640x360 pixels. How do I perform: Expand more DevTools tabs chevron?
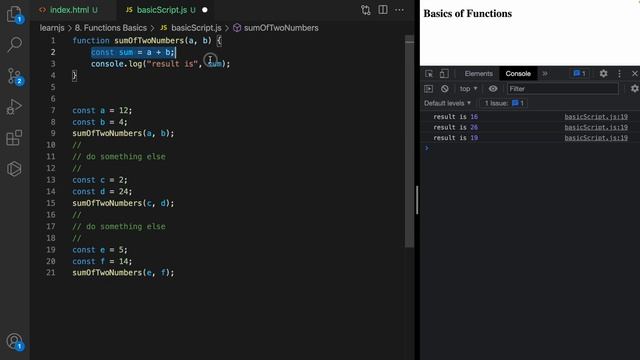click(x=545, y=74)
